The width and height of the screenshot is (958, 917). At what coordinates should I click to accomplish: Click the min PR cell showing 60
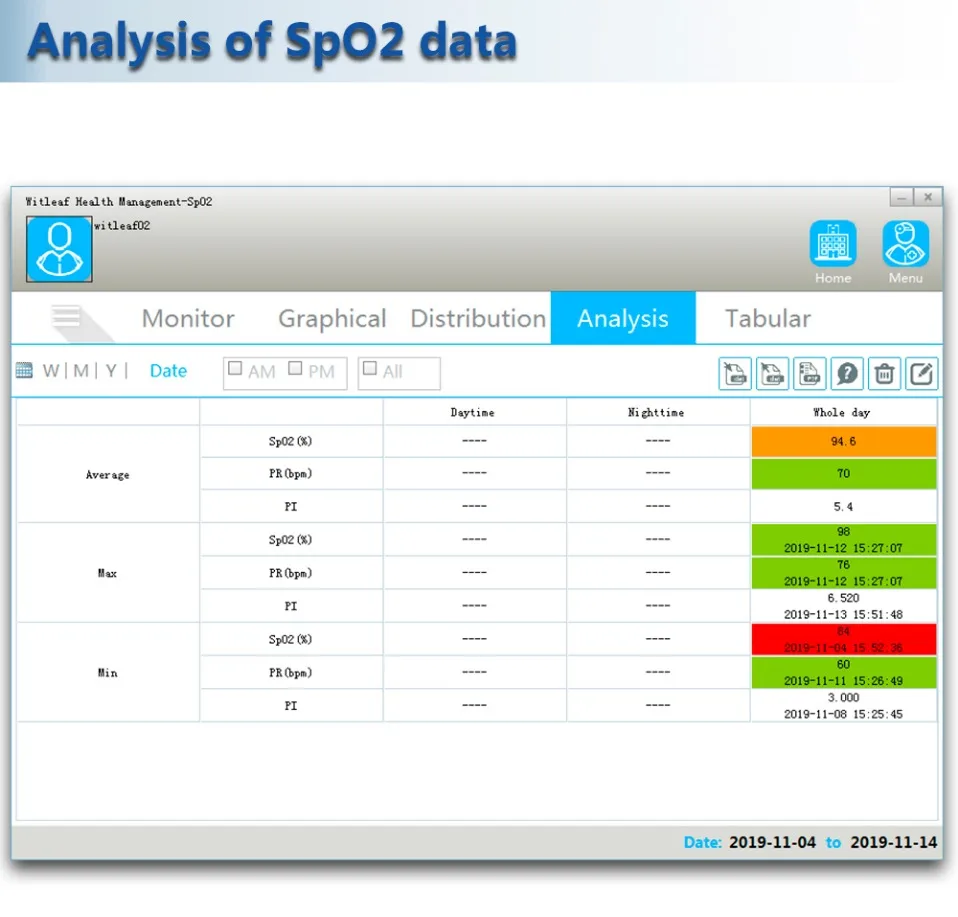coord(844,673)
